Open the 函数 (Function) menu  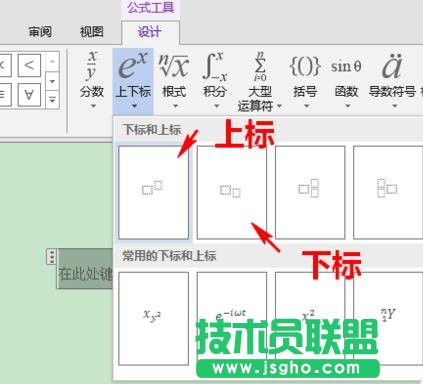[346, 79]
